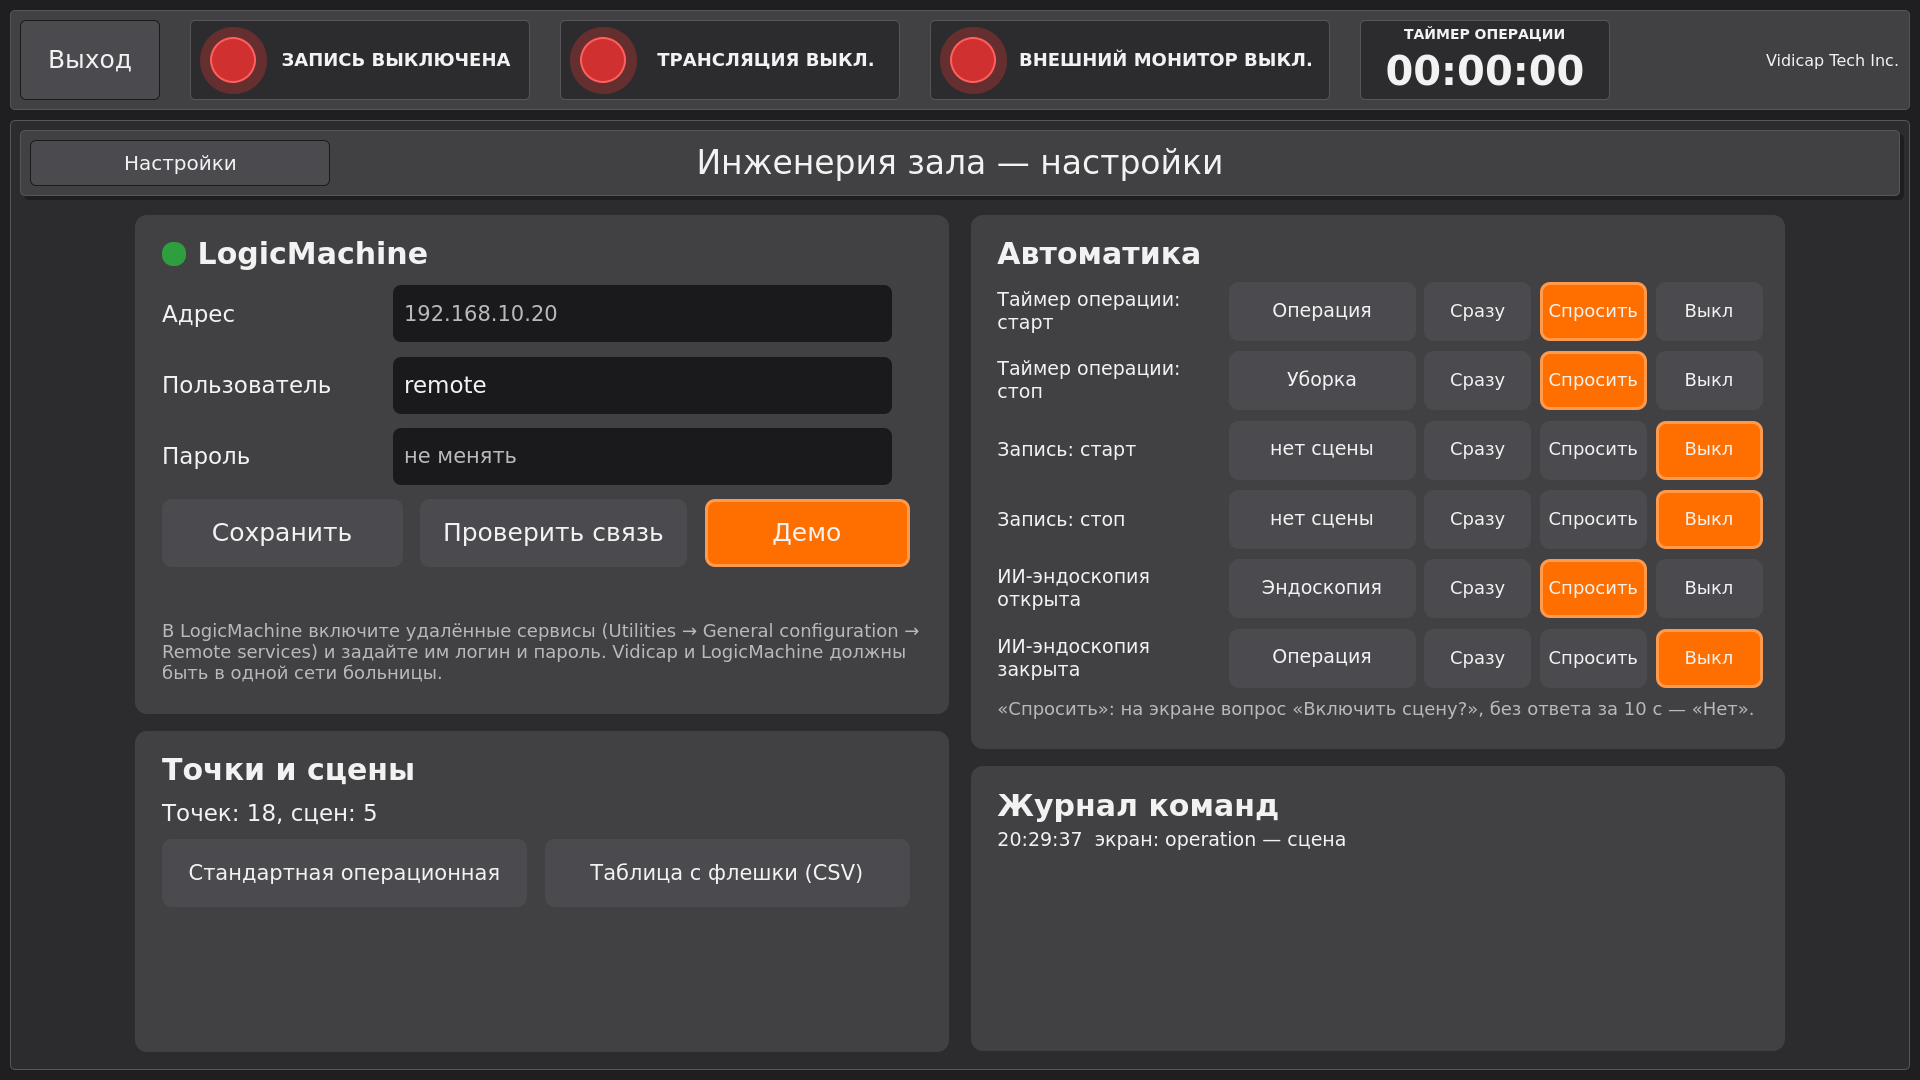Screen dimensions: 1920x1080
Task: Open нет сцены selector for Запись: старт
Action: [x=1322, y=450]
